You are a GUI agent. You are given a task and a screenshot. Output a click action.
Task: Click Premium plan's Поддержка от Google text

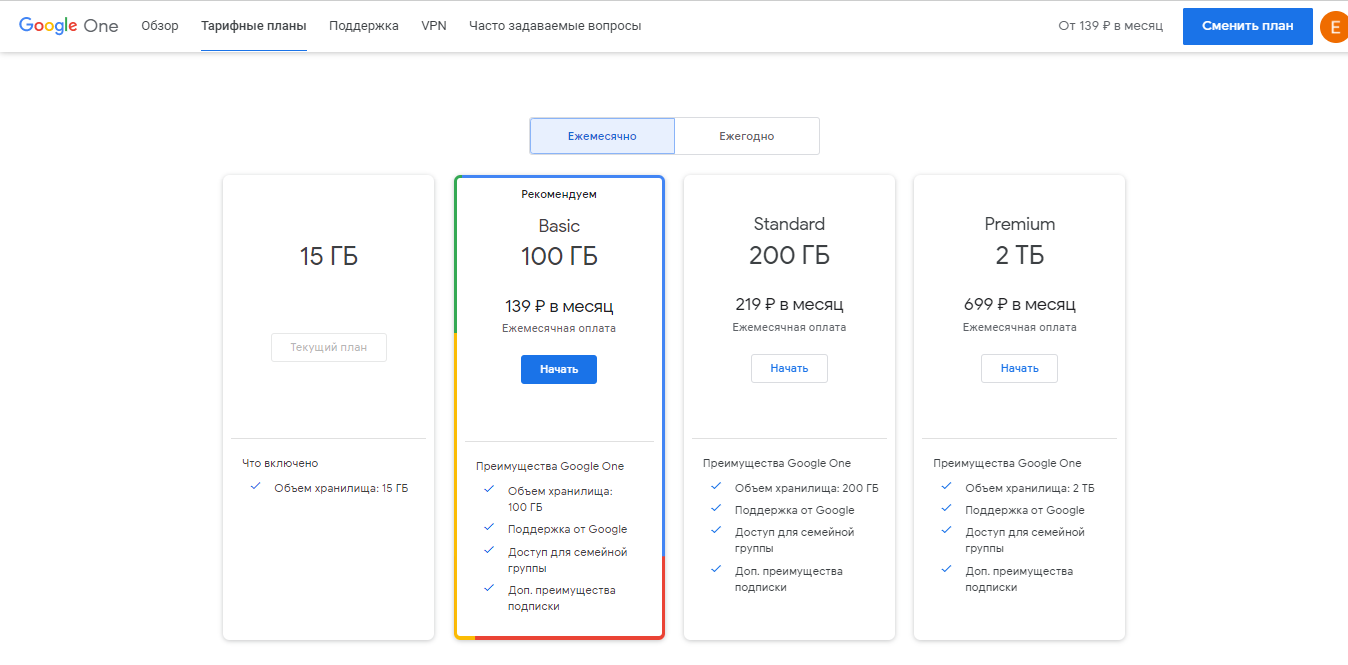point(1025,510)
